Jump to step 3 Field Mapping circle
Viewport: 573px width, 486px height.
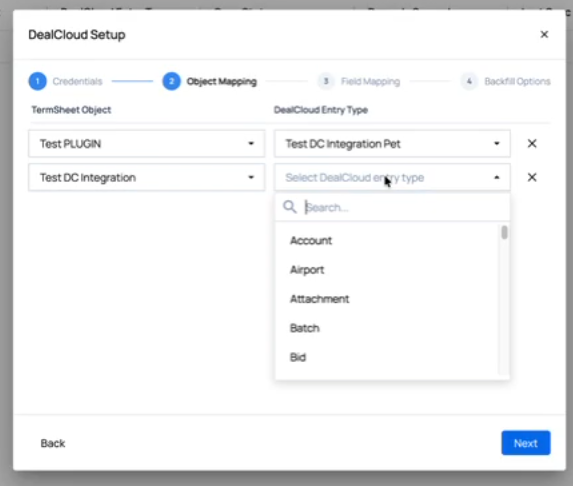[x=326, y=81]
